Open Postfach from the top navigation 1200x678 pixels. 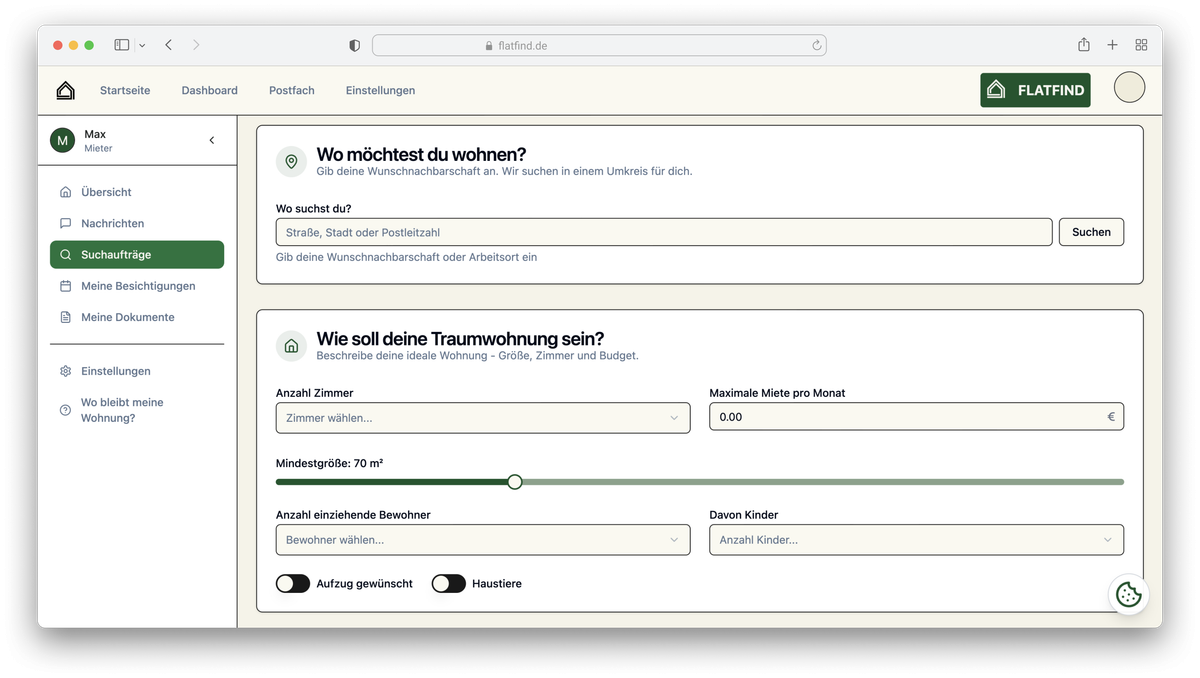pyautogui.click(x=291, y=90)
